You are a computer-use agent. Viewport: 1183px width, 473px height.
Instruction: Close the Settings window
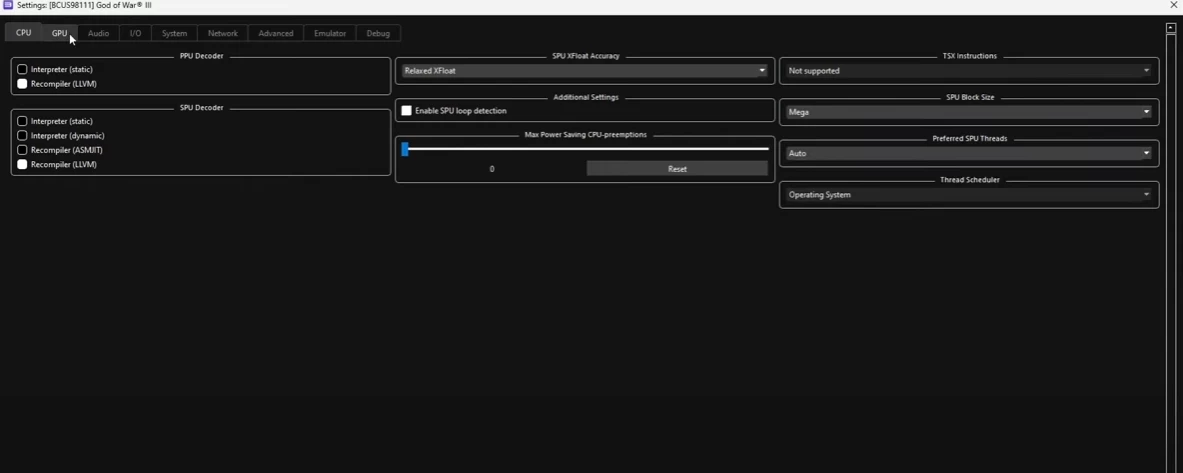click(x=1173, y=5)
